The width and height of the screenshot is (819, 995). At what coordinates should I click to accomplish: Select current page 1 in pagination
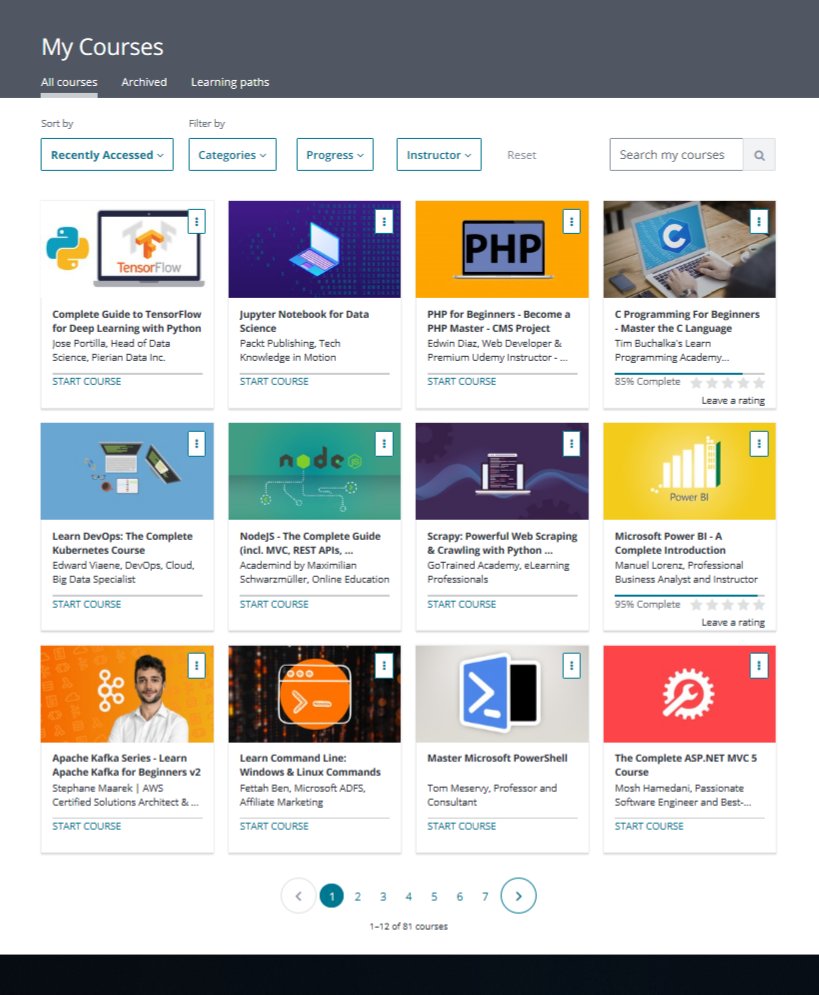pyautogui.click(x=332, y=896)
